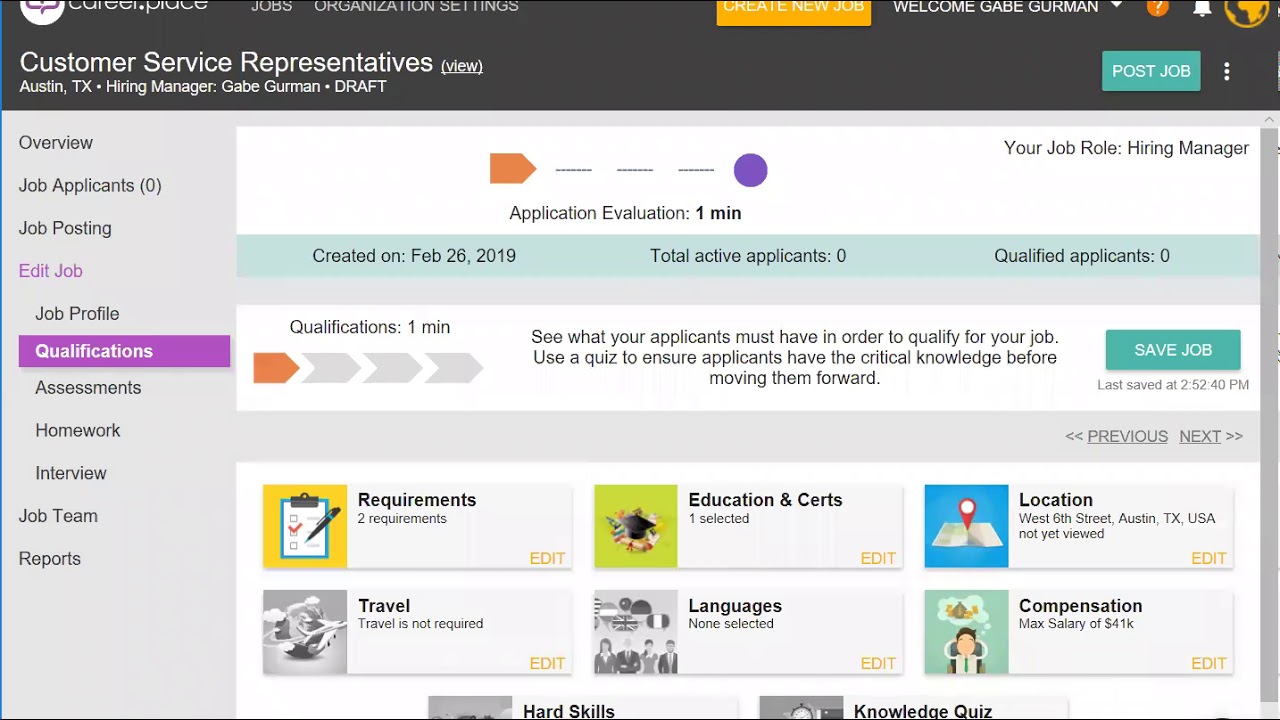Image resolution: width=1280 pixels, height=720 pixels.
Task: Click the SAVE JOB button
Action: pyautogui.click(x=1173, y=350)
